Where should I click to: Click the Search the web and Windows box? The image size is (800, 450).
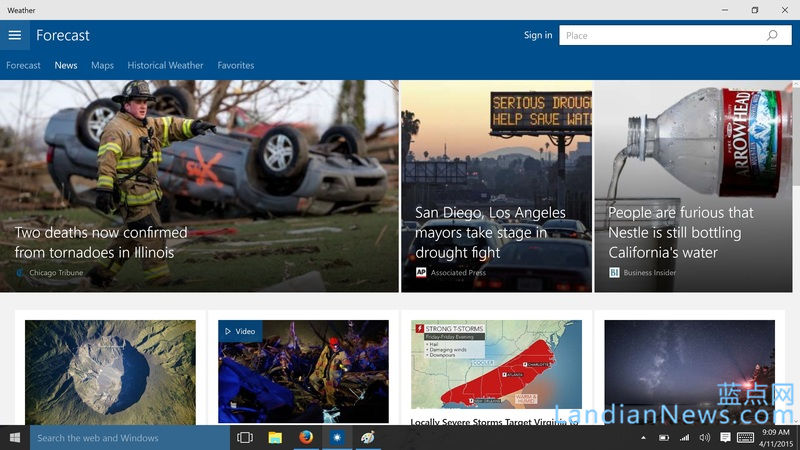tap(130, 438)
